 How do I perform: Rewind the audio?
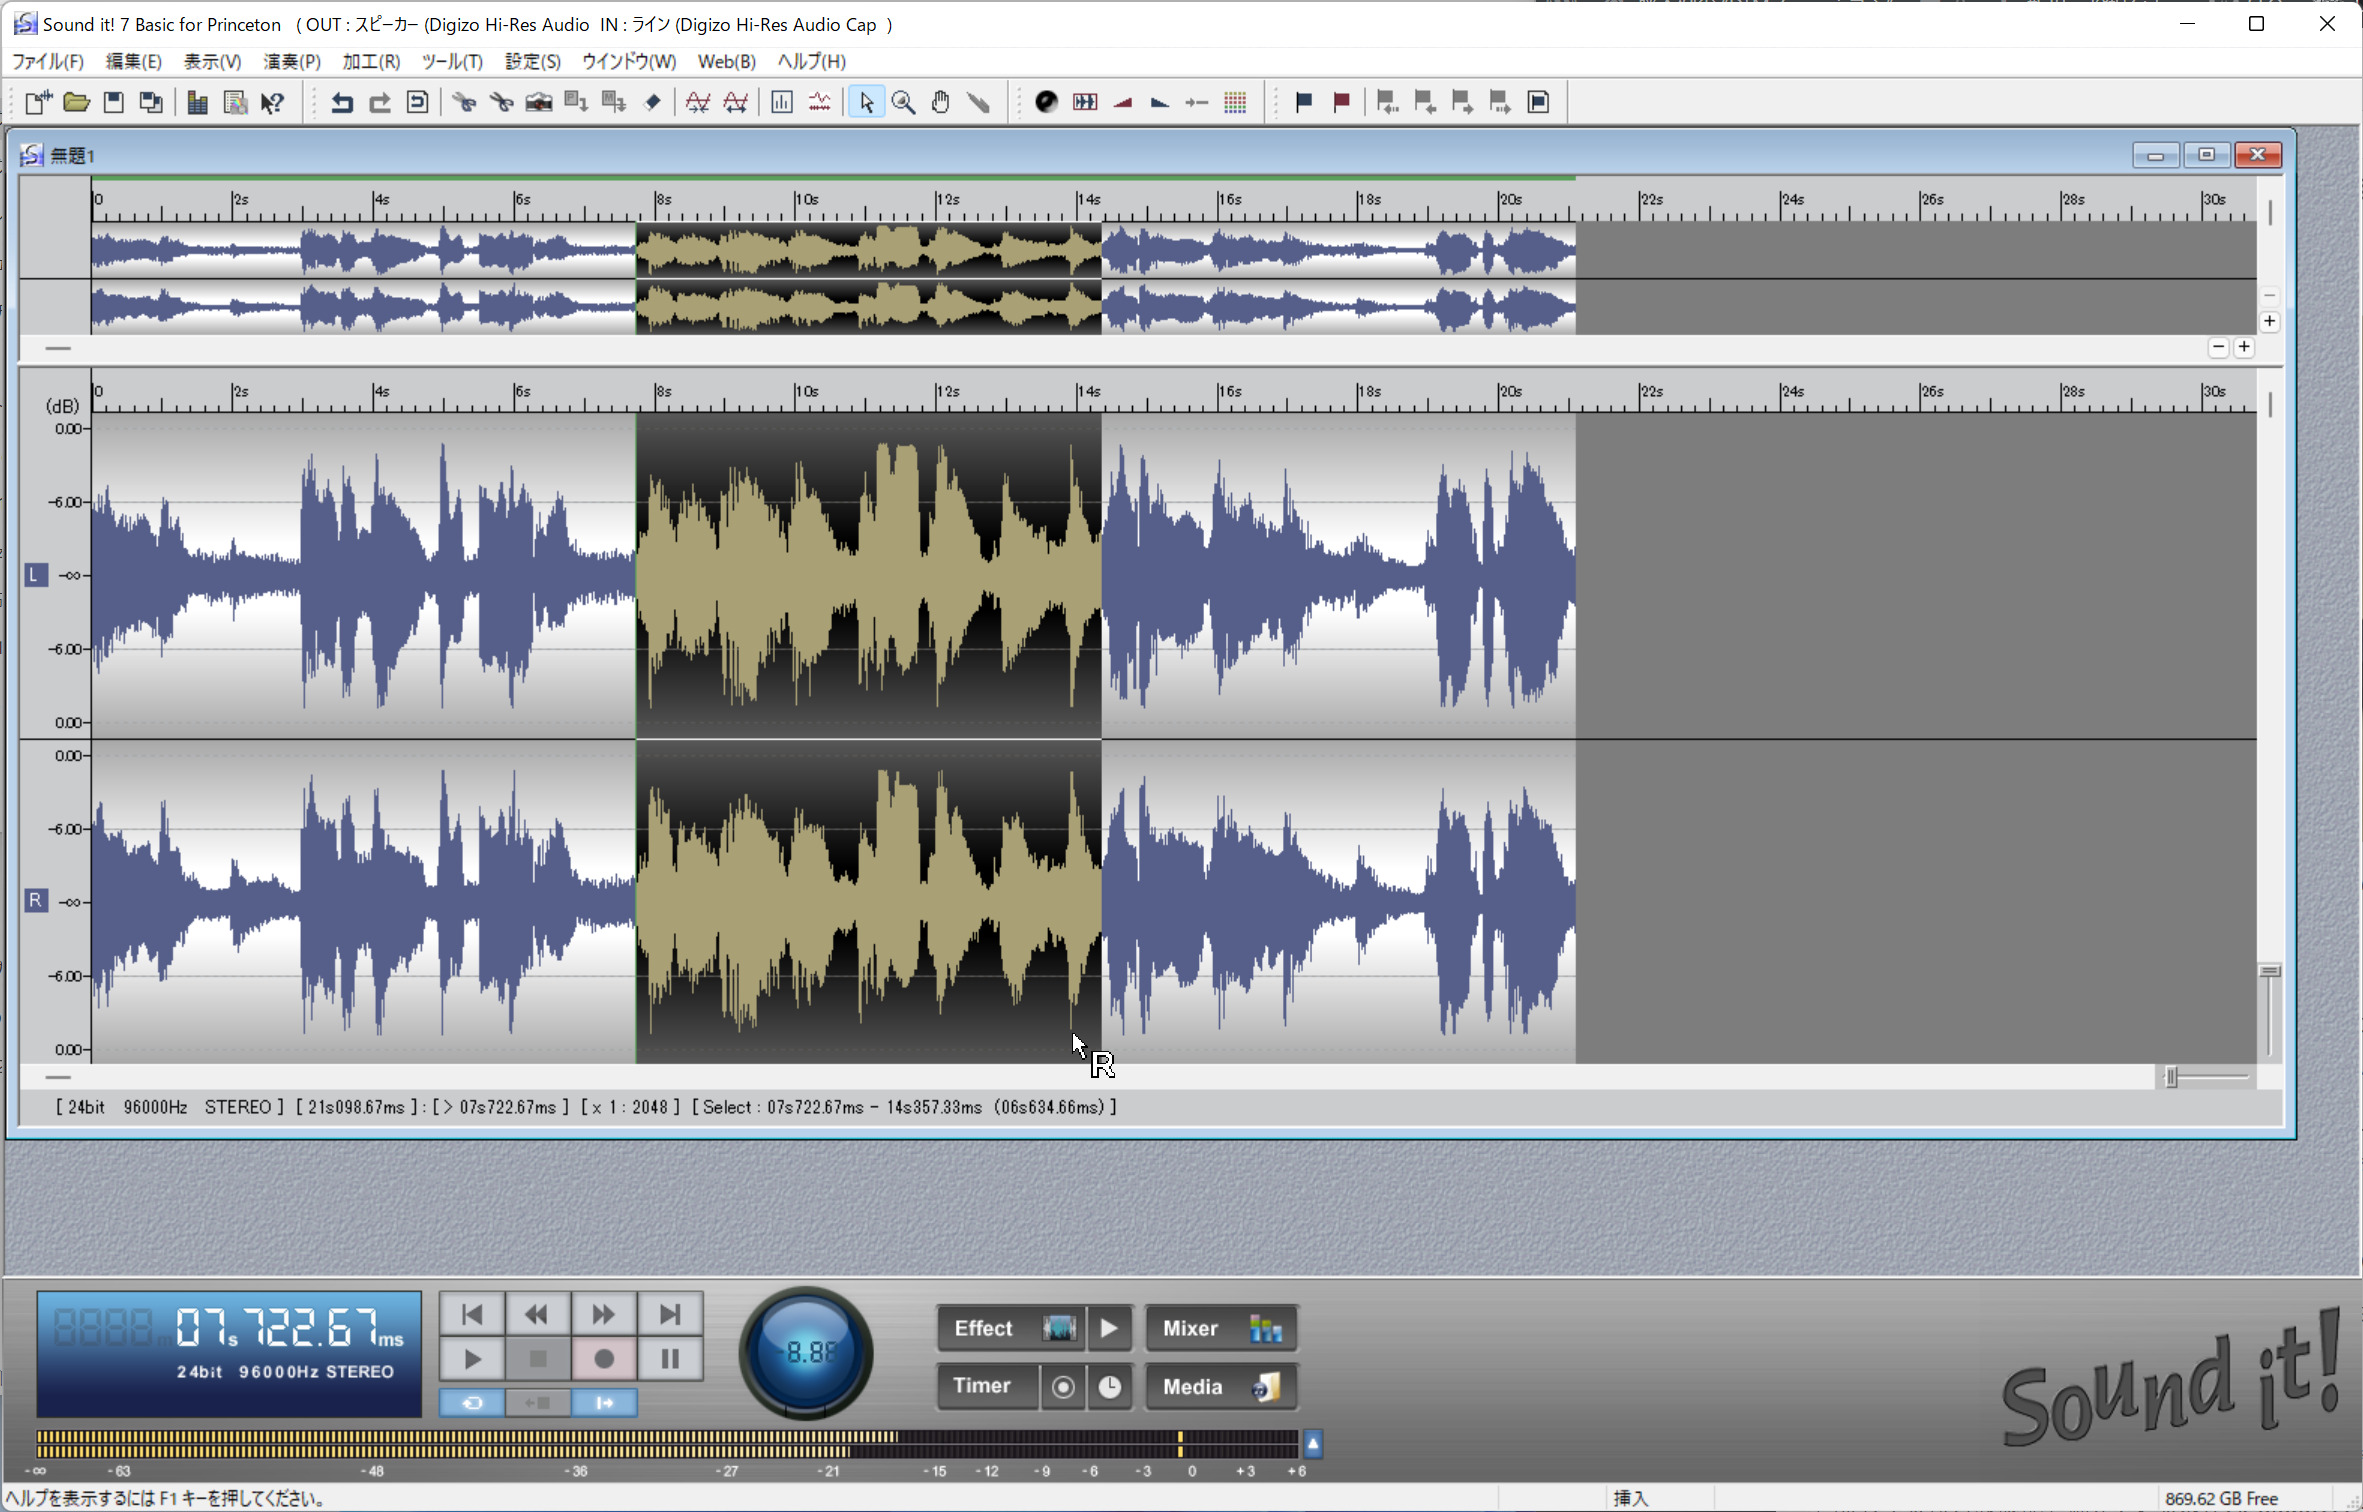538,1314
